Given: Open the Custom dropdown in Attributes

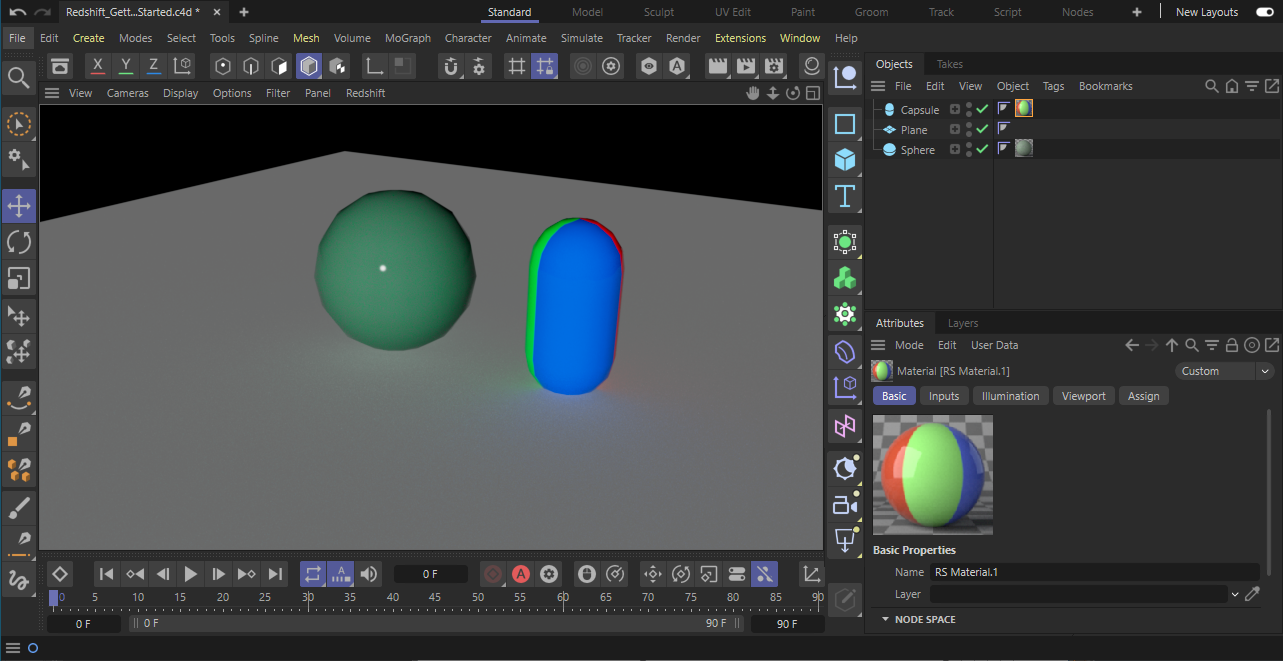Looking at the screenshot, I should (1224, 371).
